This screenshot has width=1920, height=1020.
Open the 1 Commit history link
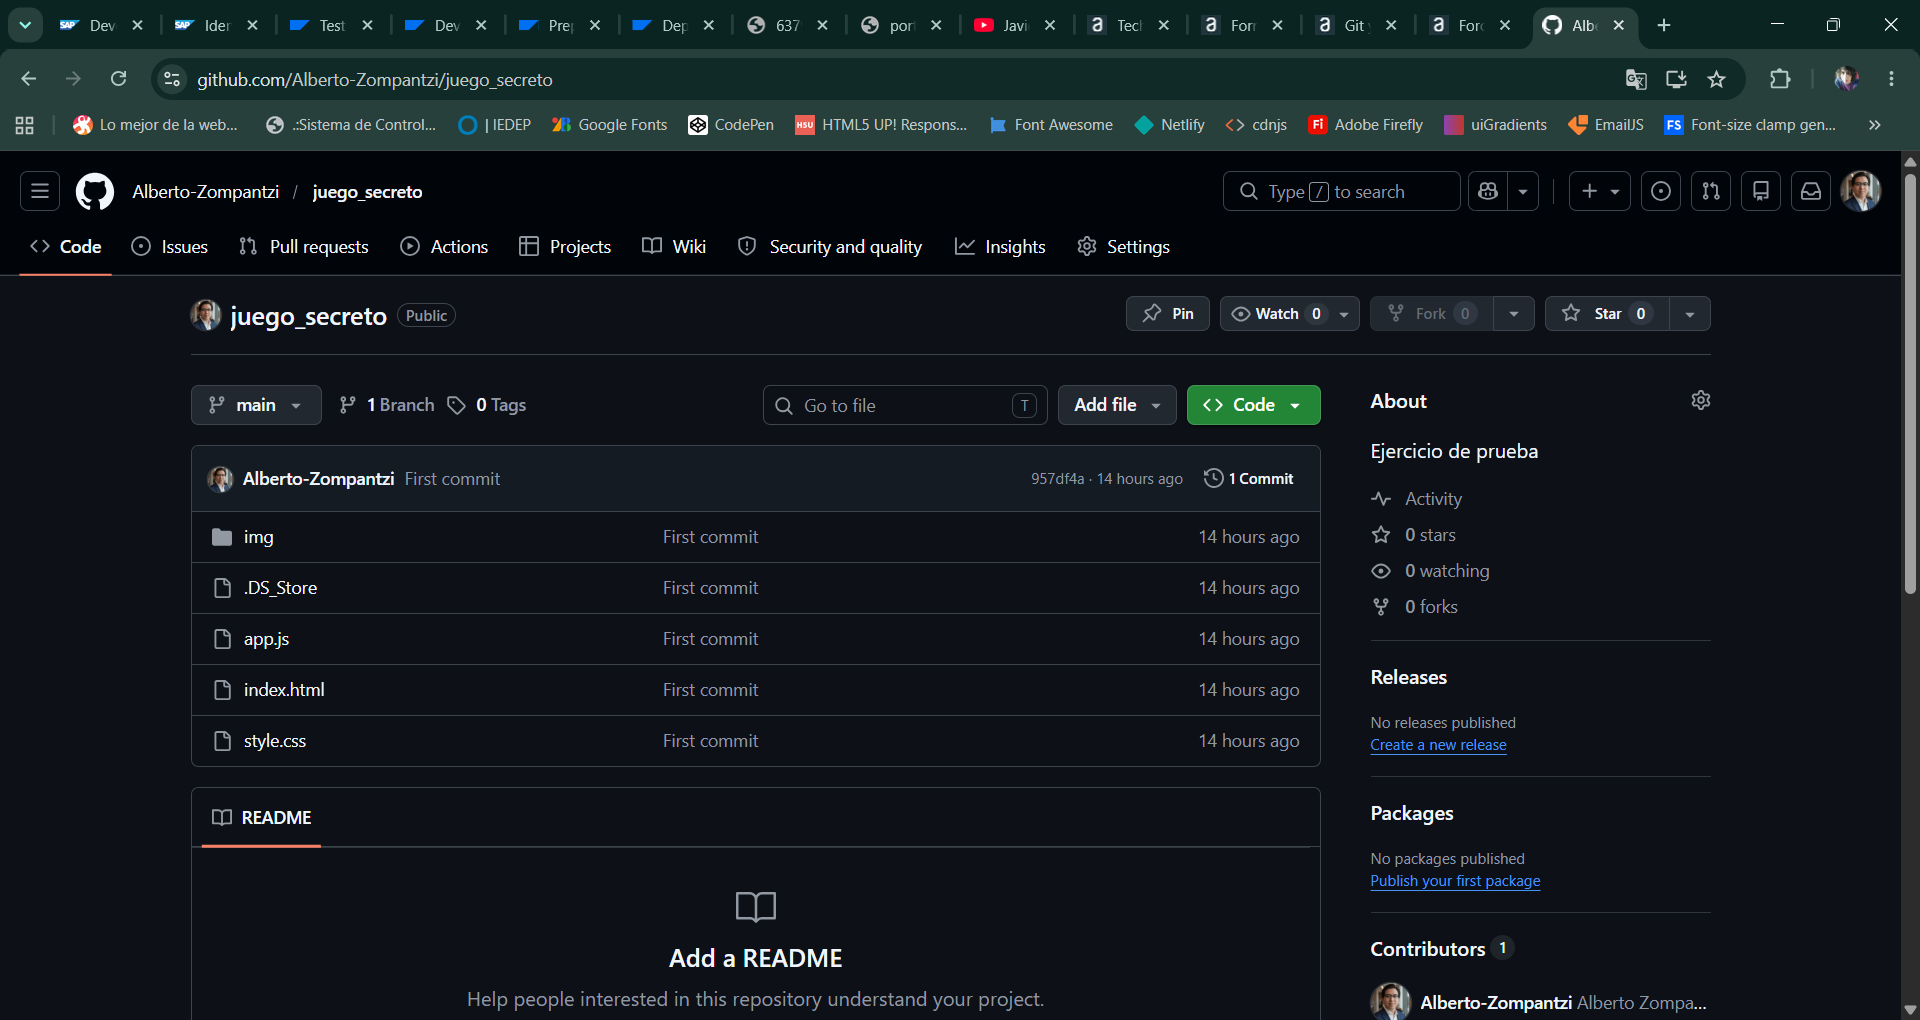[1249, 479]
